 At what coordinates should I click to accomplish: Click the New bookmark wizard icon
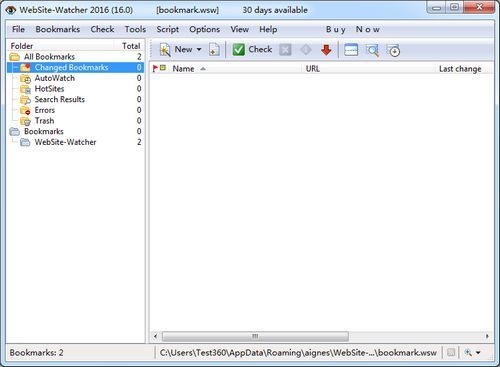(165, 50)
